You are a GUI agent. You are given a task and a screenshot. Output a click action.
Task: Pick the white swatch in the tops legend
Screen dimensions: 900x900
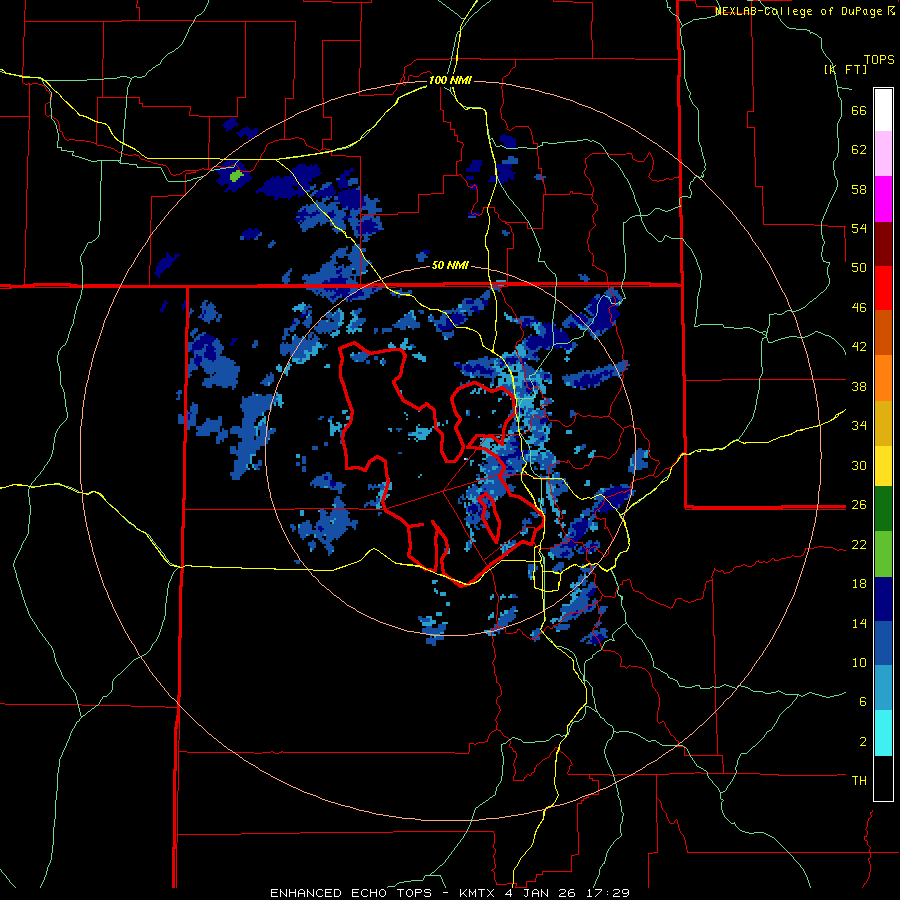tap(883, 110)
